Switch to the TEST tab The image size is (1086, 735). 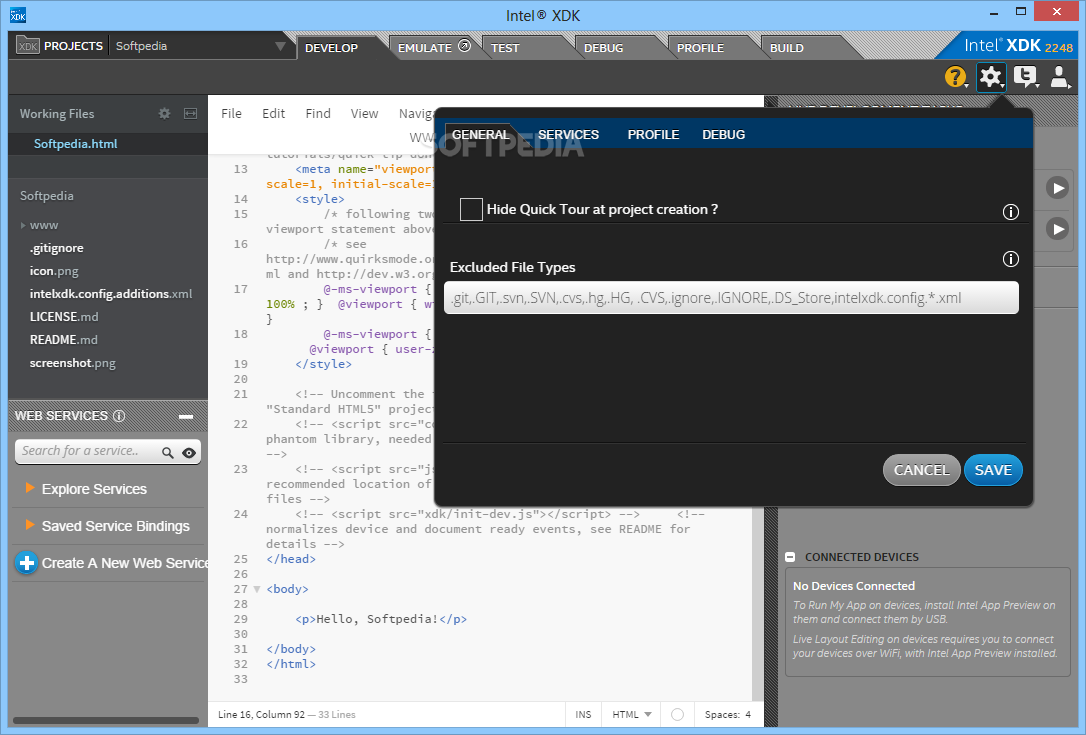coord(505,48)
